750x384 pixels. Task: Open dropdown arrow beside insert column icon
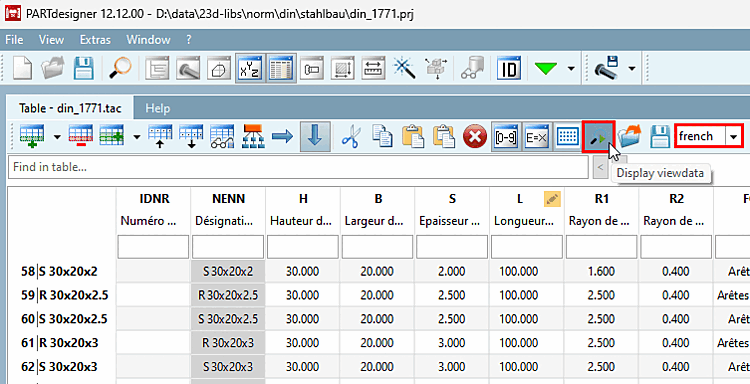(x=137, y=137)
